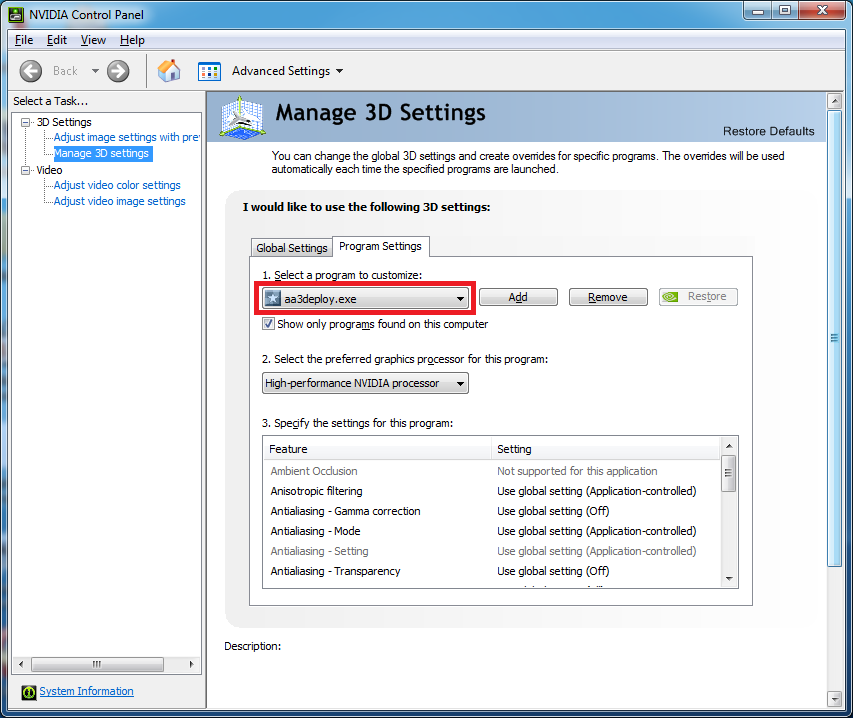Image resolution: width=853 pixels, height=718 pixels.
Task: Click the Restore button
Action: tap(698, 297)
